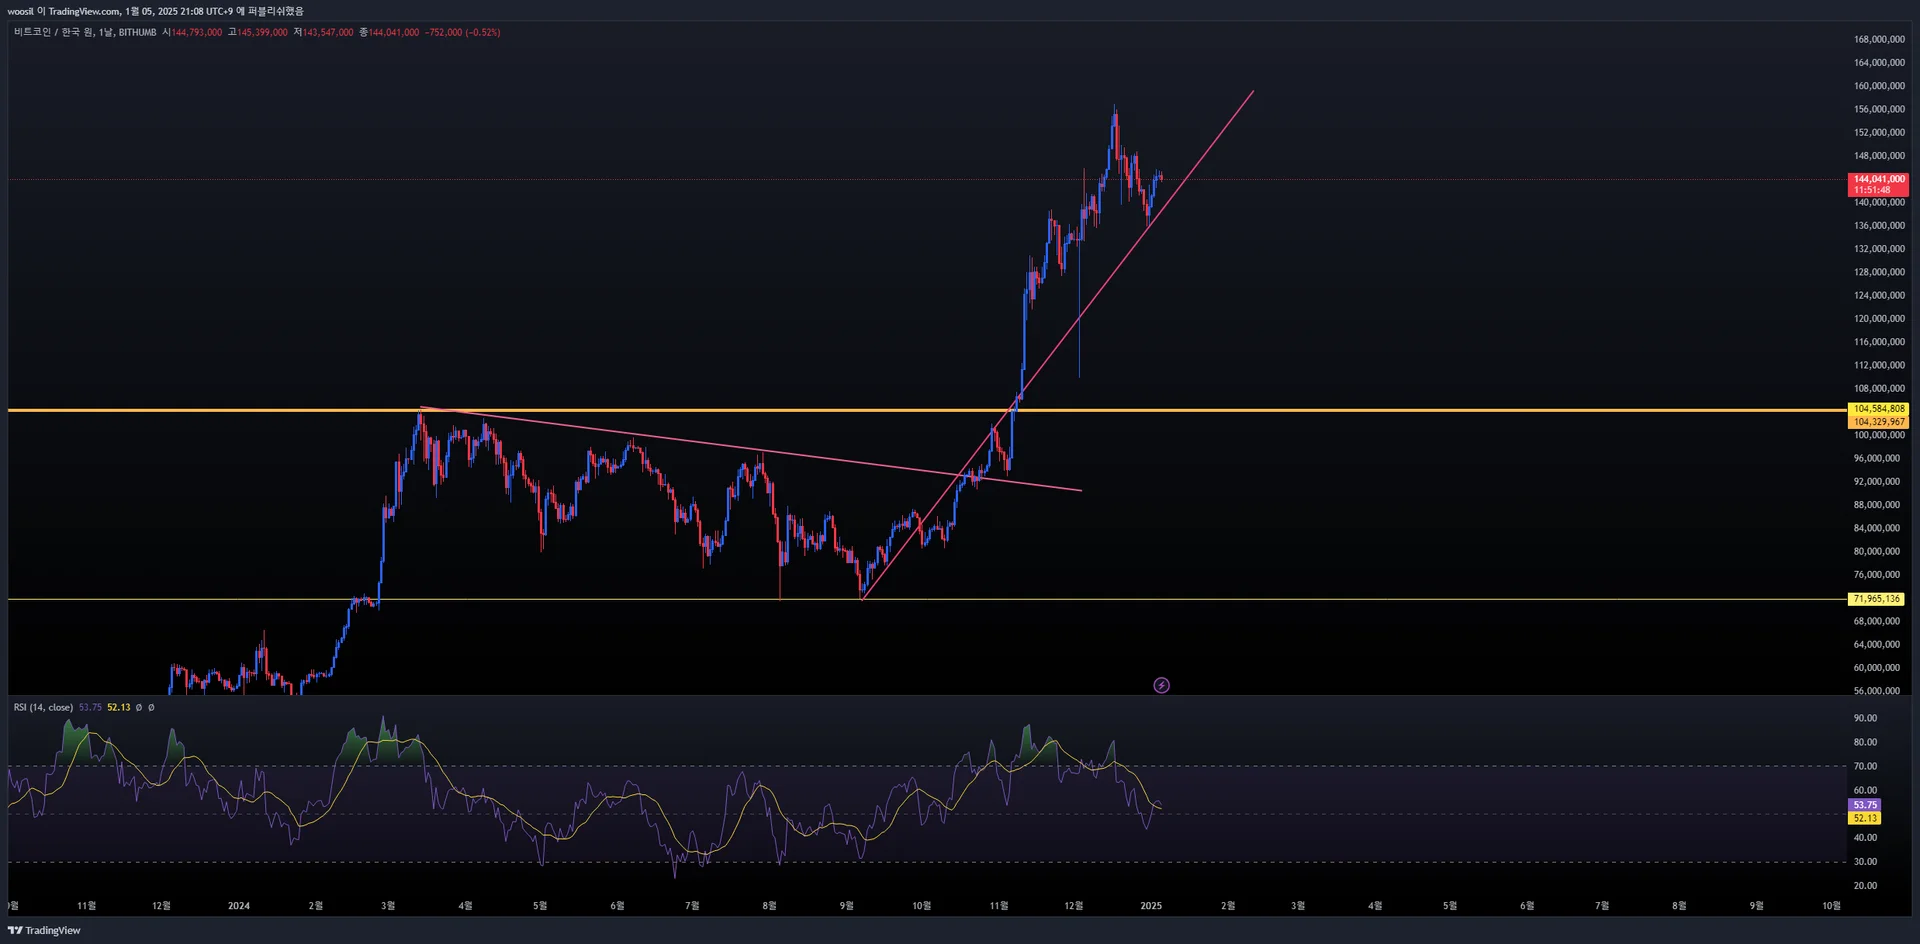The width and height of the screenshot is (1920, 944).
Task: Click the yellow RSI average tag 52.13
Action: point(1865,818)
